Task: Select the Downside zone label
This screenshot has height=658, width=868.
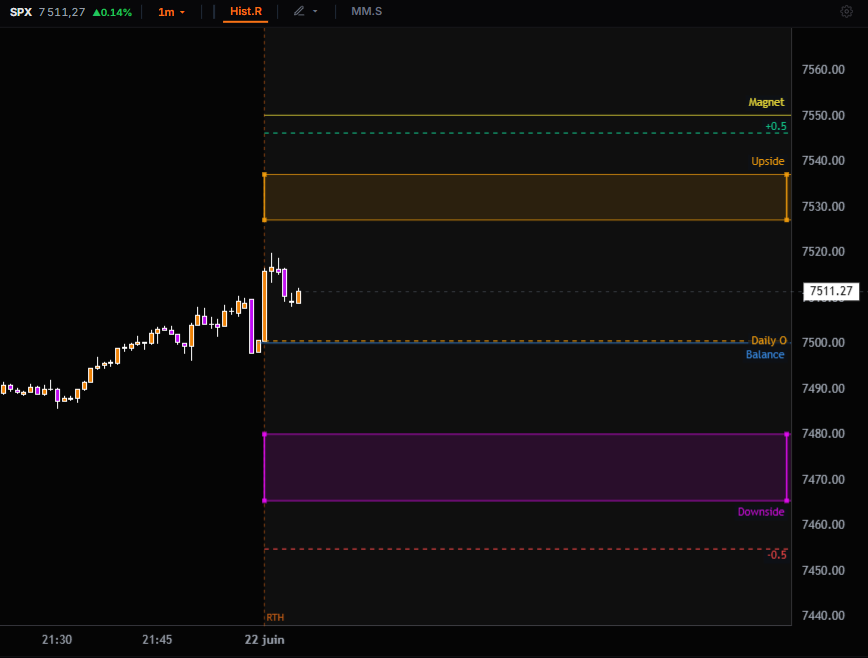Action: [761, 512]
